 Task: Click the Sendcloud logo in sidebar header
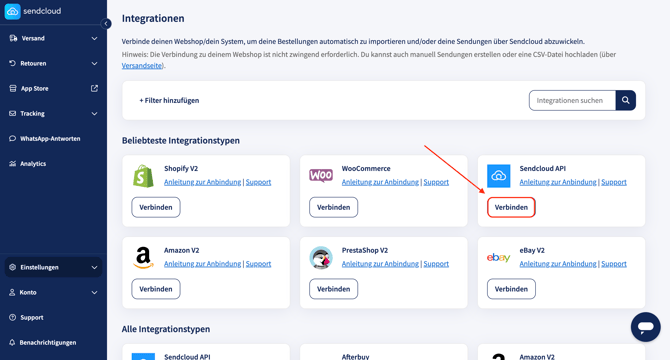click(33, 11)
